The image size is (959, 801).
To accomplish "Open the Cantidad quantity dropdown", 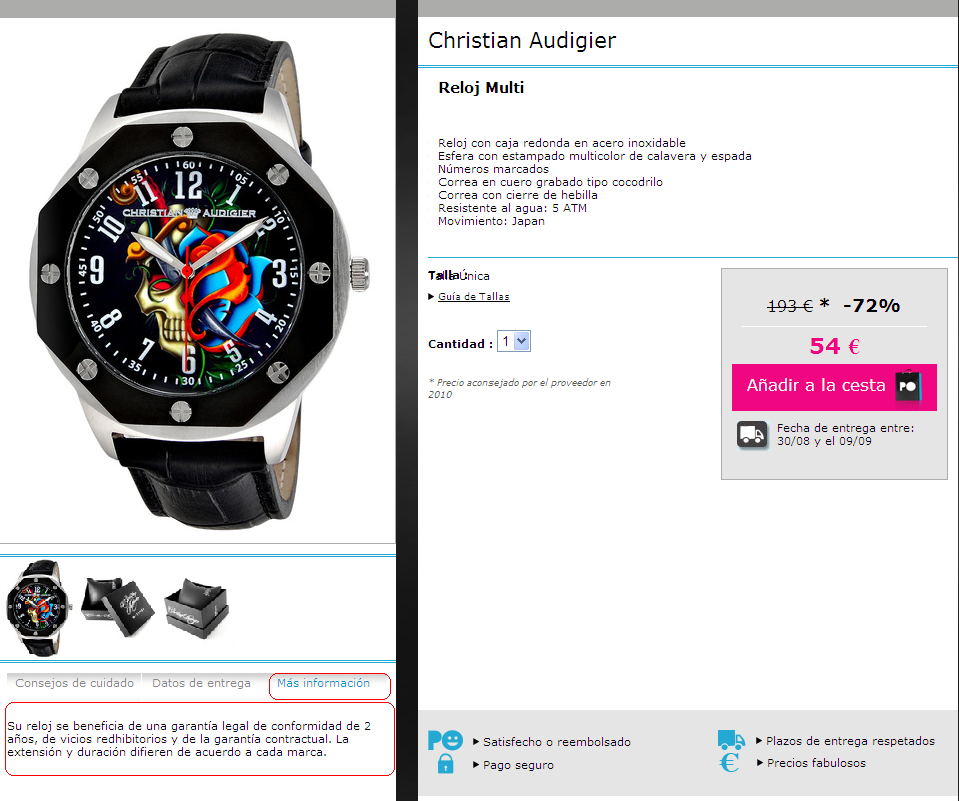I will pyautogui.click(x=514, y=341).
